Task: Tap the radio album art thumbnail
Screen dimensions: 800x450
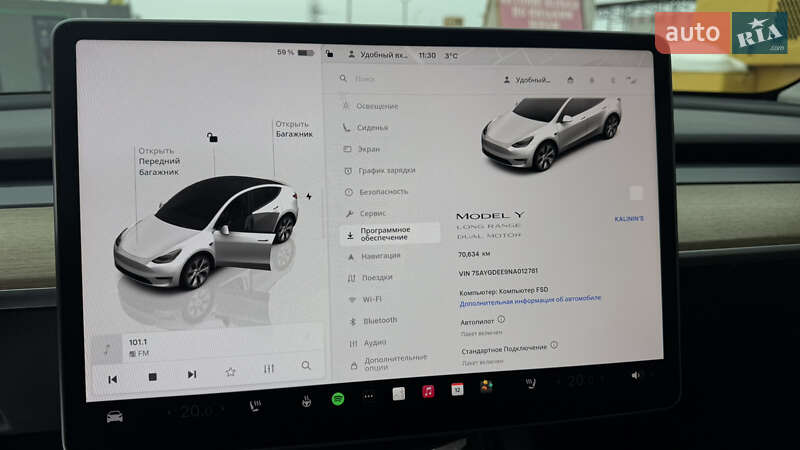Action: tap(107, 349)
